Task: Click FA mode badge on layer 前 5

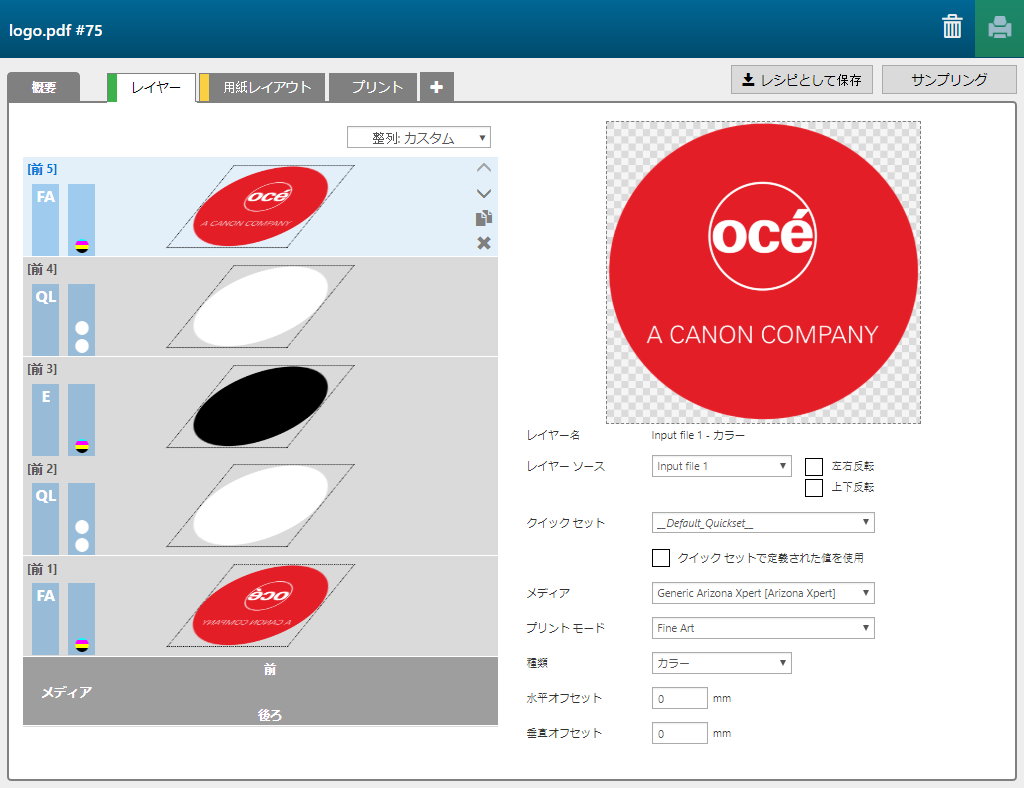Action: (46, 219)
